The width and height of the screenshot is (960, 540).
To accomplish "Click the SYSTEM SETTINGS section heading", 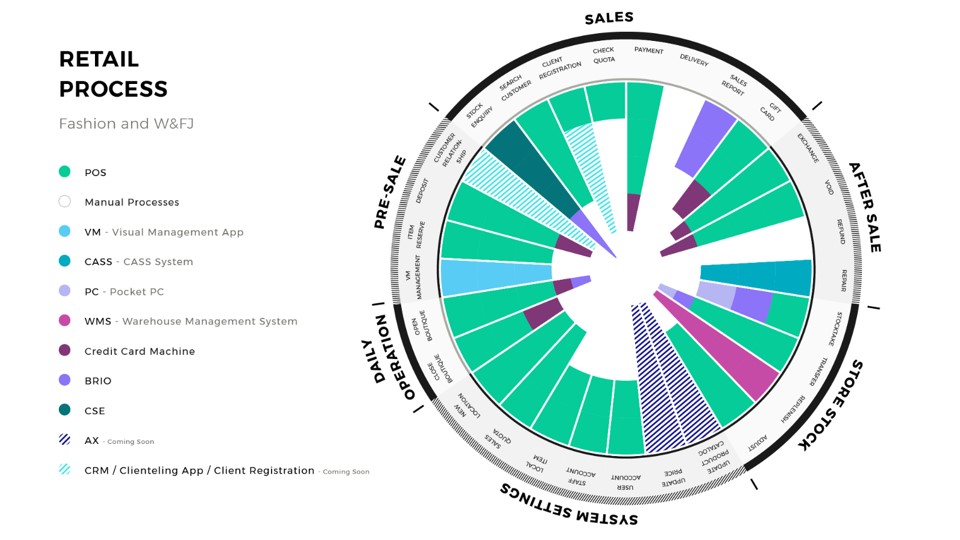I will tap(569, 505).
